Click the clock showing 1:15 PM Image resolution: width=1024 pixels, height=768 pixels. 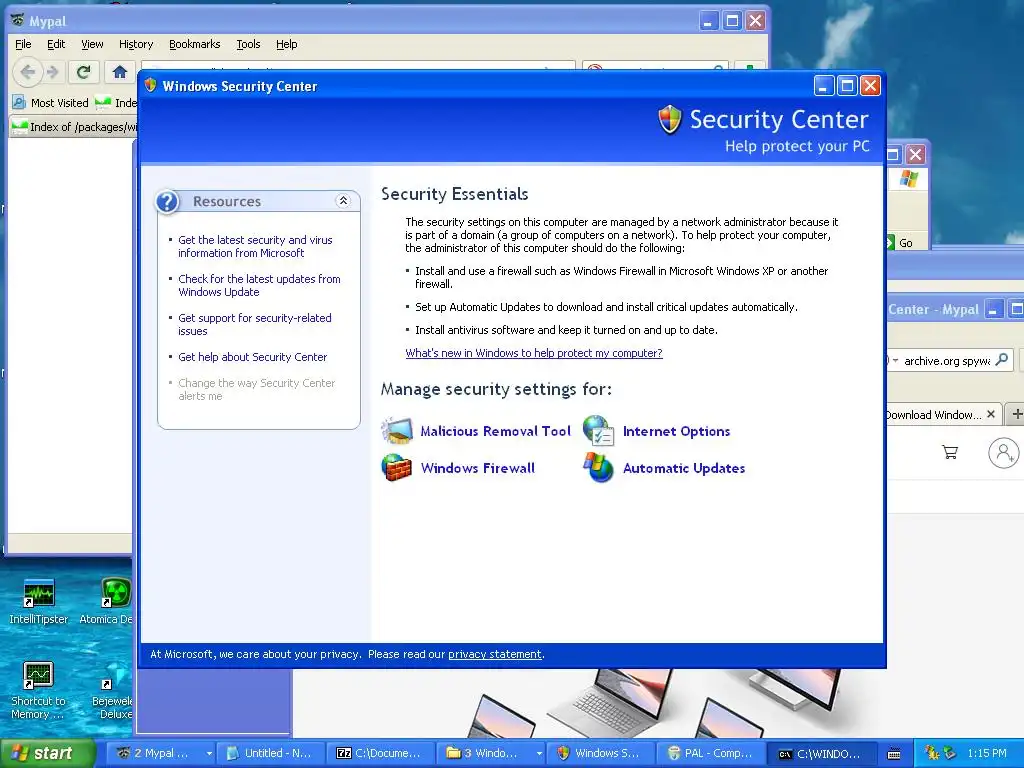987,753
